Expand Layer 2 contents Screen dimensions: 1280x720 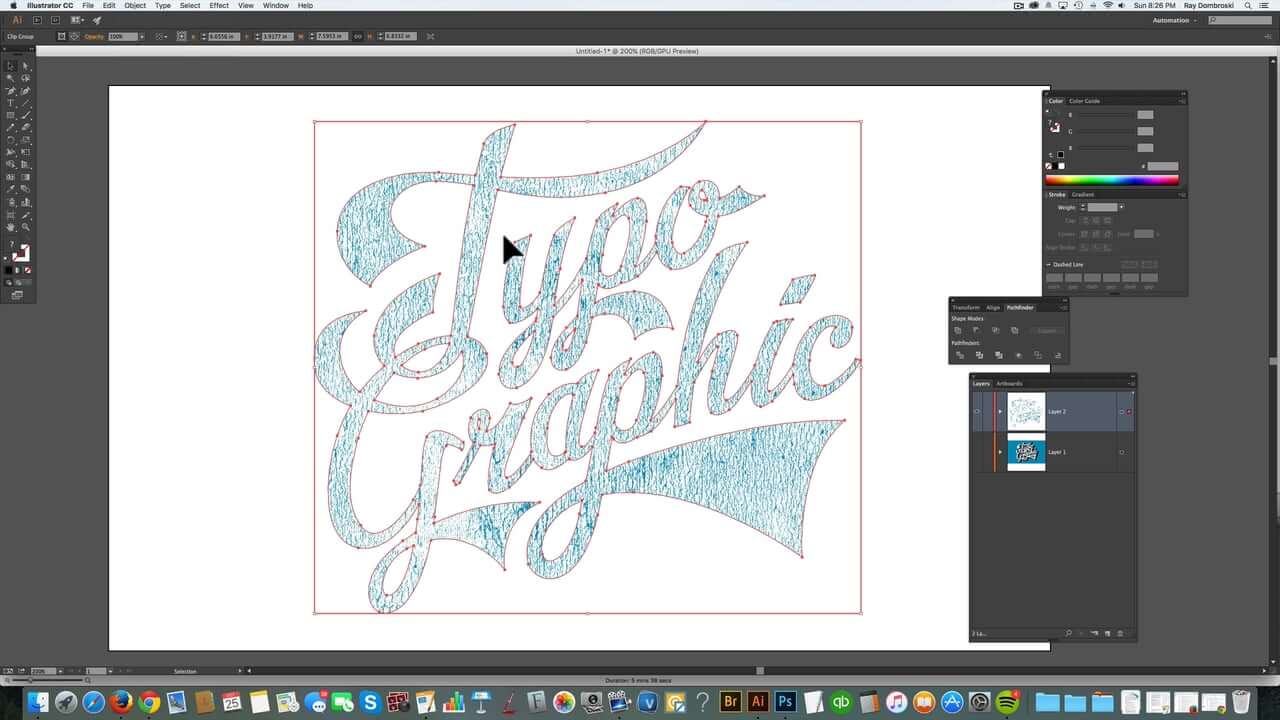1000,411
